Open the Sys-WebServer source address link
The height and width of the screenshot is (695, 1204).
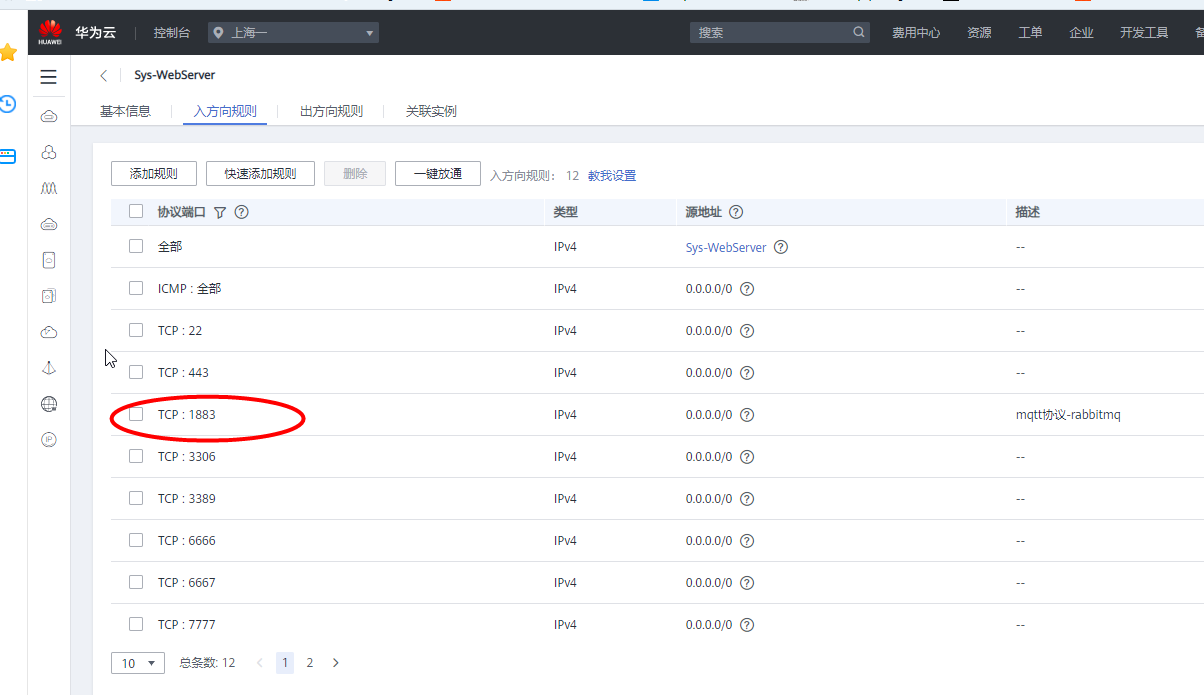[726, 247]
